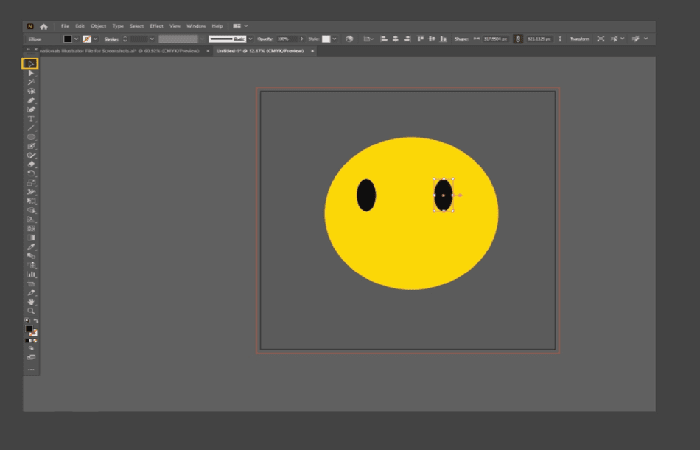Select the Blend tool
Image resolution: width=700 pixels, height=450 pixels.
[x=31, y=256]
